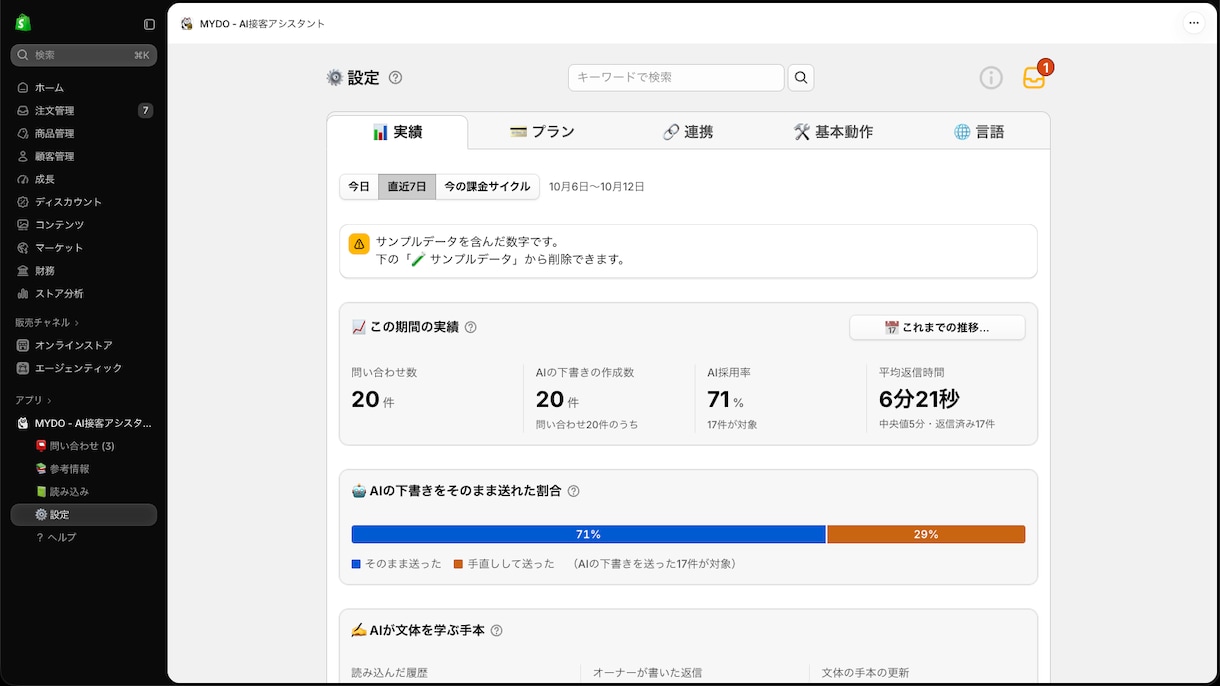
Task: Open 参考情報 in the sidebar
Action: [x=84, y=469]
